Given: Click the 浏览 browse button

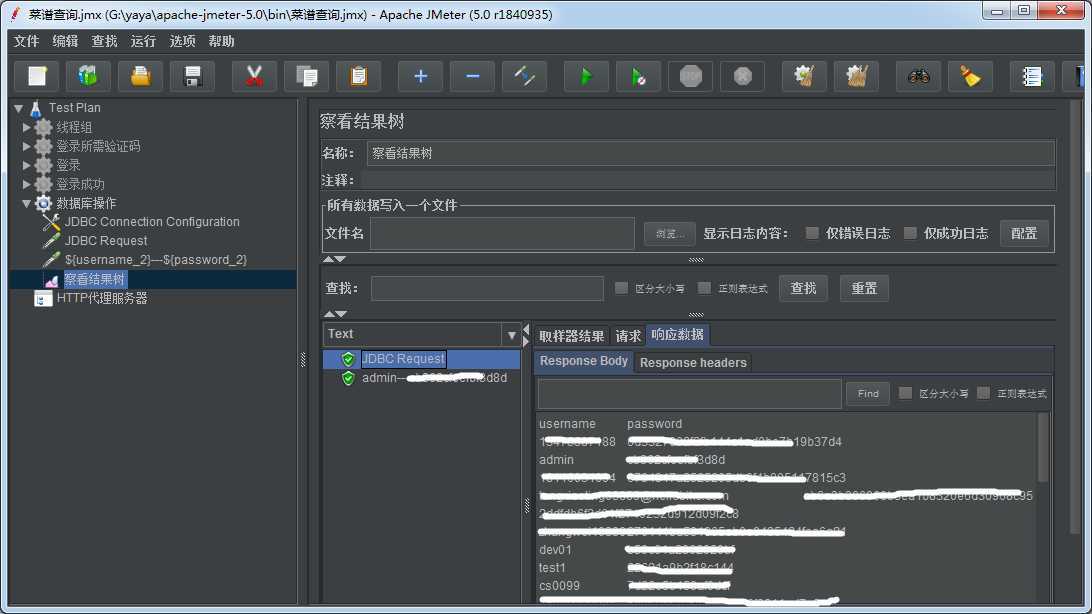Looking at the screenshot, I should click(669, 234).
